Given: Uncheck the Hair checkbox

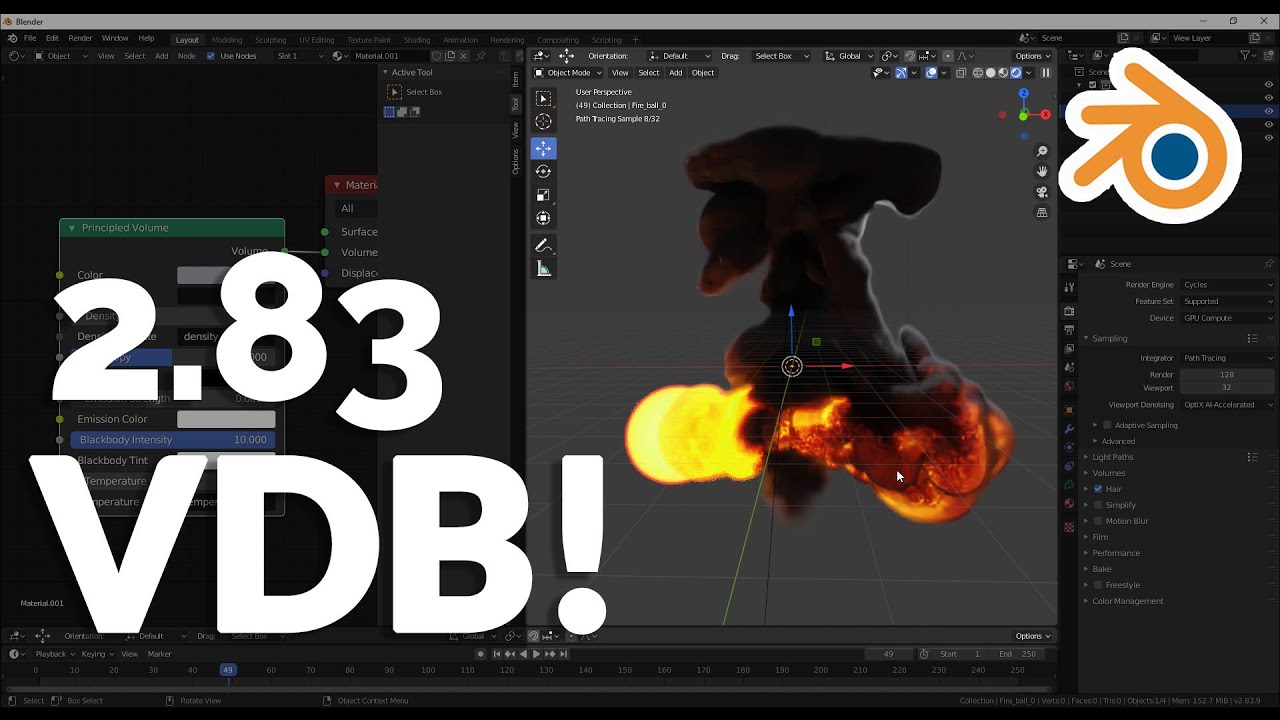Looking at the screenshot, I should point(1098,489).
